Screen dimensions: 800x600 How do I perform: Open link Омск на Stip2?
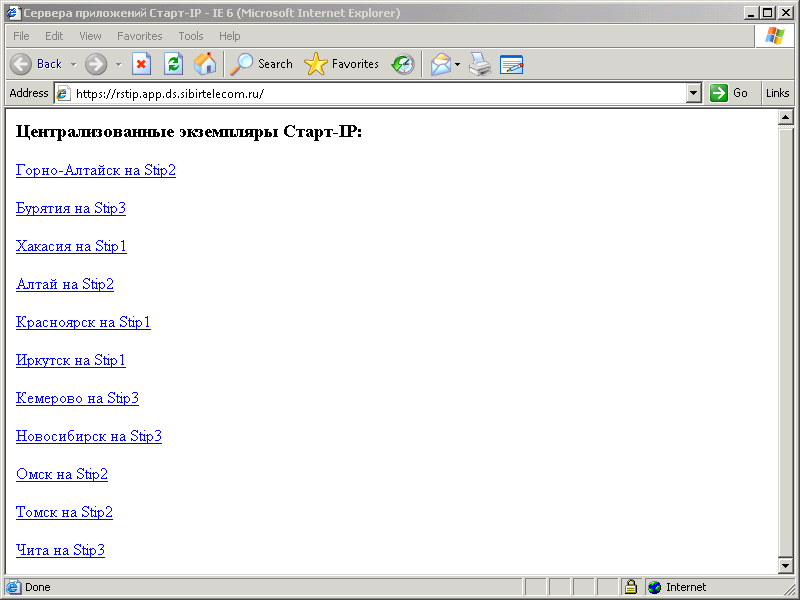click(x=62, y=474)
